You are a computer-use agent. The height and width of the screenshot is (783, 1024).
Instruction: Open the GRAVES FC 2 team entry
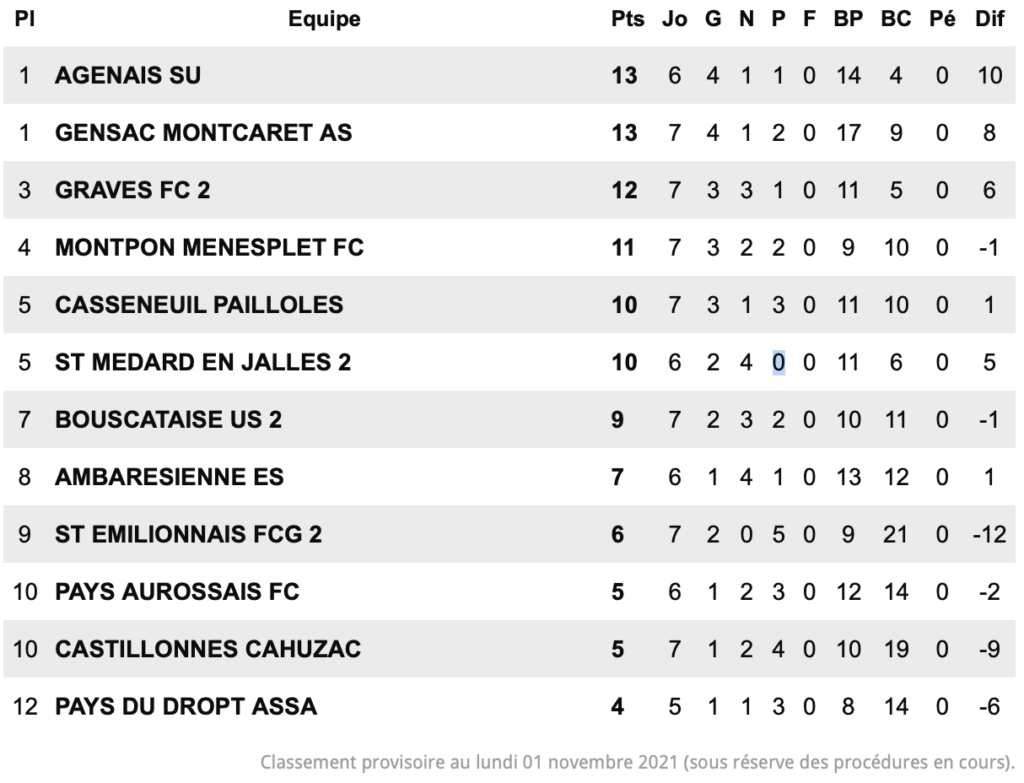[x=133, y=190]
